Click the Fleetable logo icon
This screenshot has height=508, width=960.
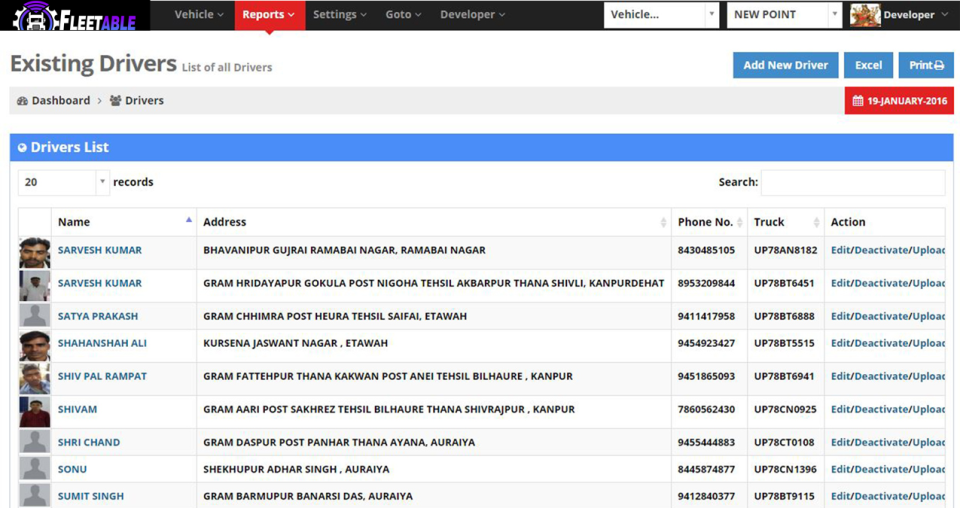tap(30, 16)
